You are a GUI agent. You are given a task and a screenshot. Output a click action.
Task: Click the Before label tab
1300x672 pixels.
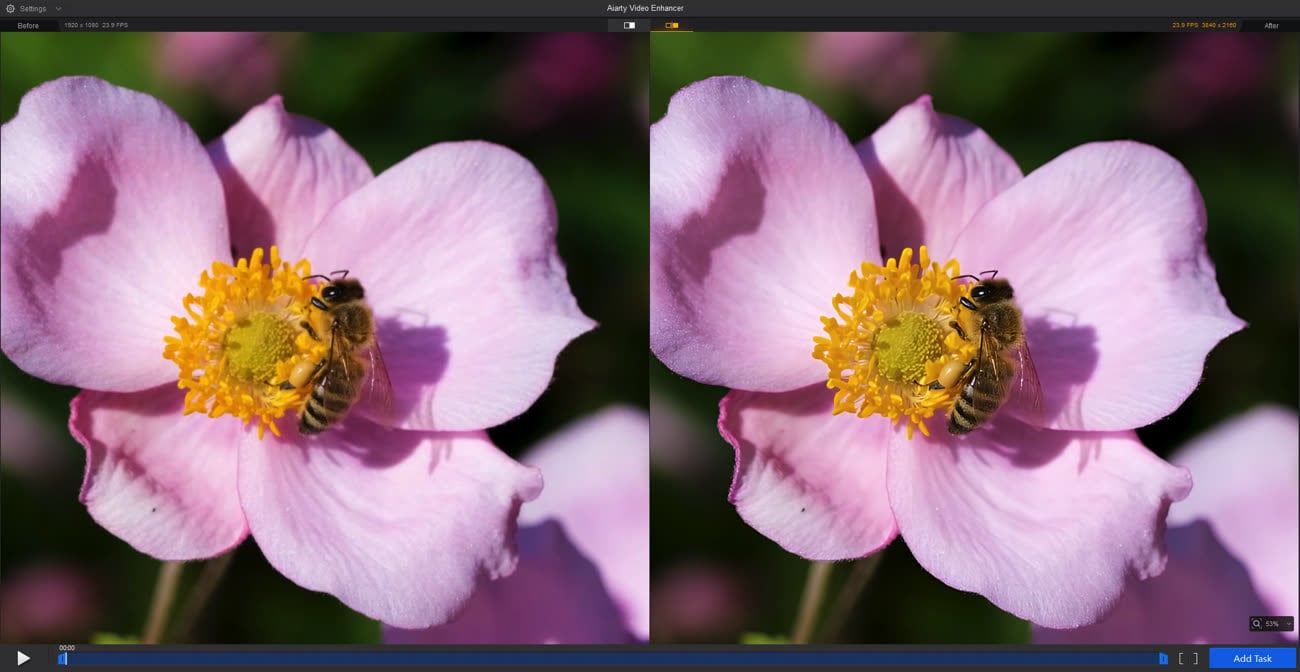coord(28,25)
